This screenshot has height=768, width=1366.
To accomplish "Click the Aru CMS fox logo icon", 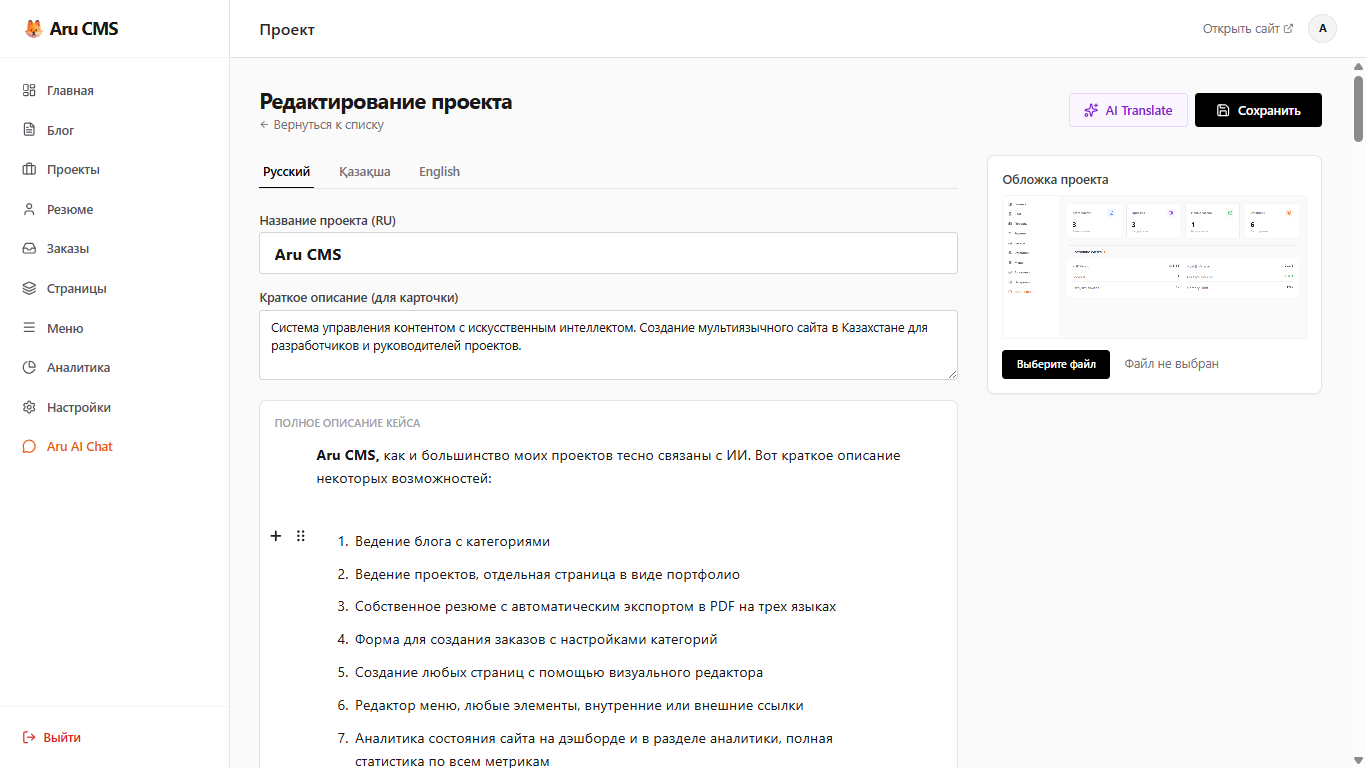I will [x=34, y=29].
